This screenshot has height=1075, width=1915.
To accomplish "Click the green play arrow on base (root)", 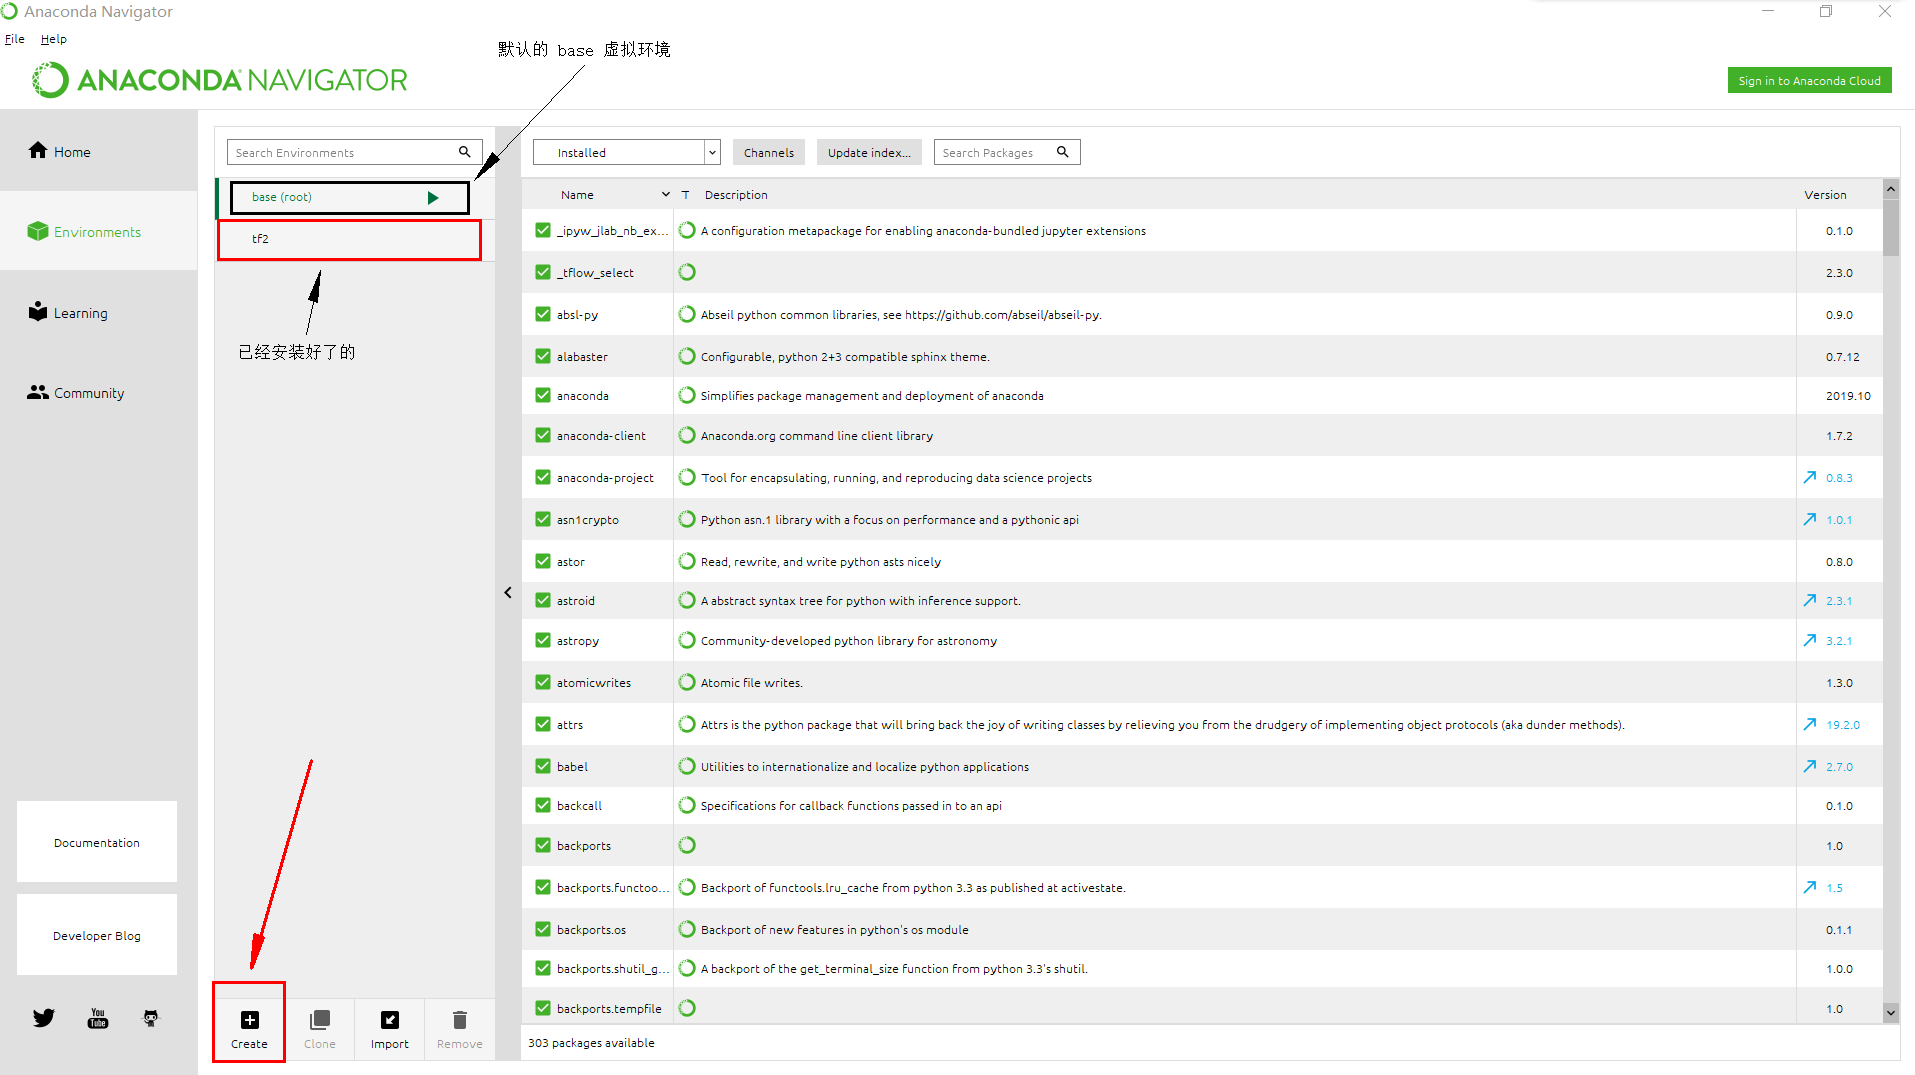I will [433, 198].
